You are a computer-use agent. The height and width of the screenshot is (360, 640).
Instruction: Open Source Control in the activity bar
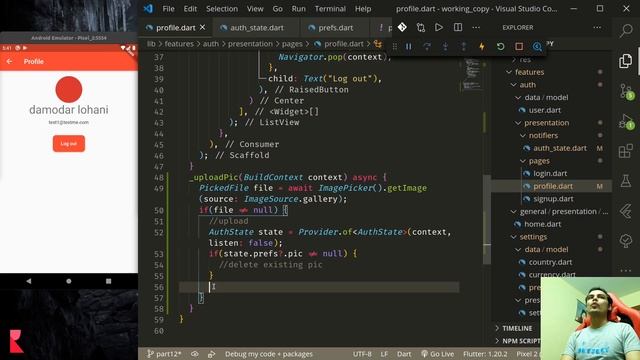[x=626, y=91]
